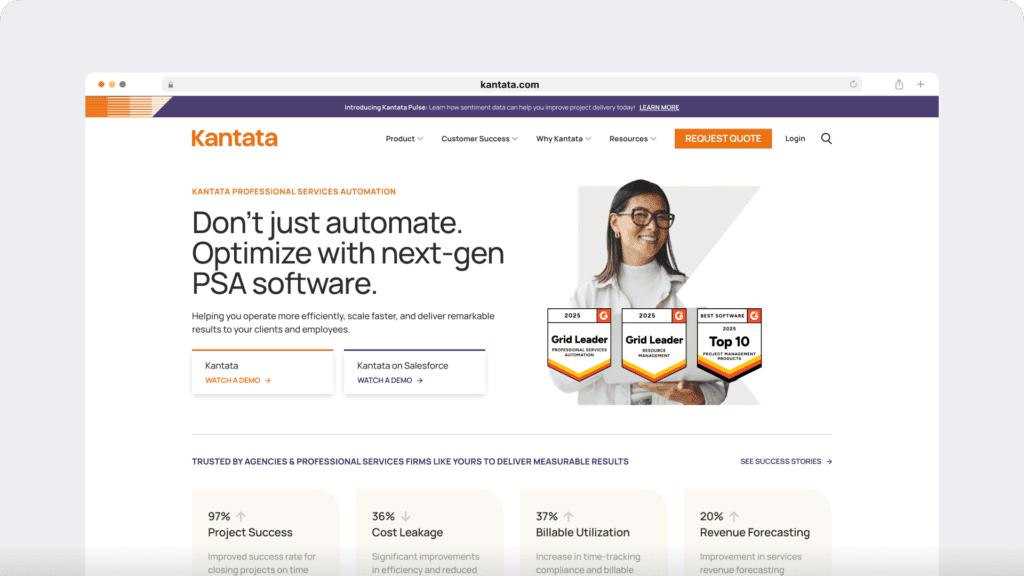Image resolution: width=1024 pixels, height=576 pixels.
Task: Click the REQUEST QUOTE button
Action: (722, 138)
